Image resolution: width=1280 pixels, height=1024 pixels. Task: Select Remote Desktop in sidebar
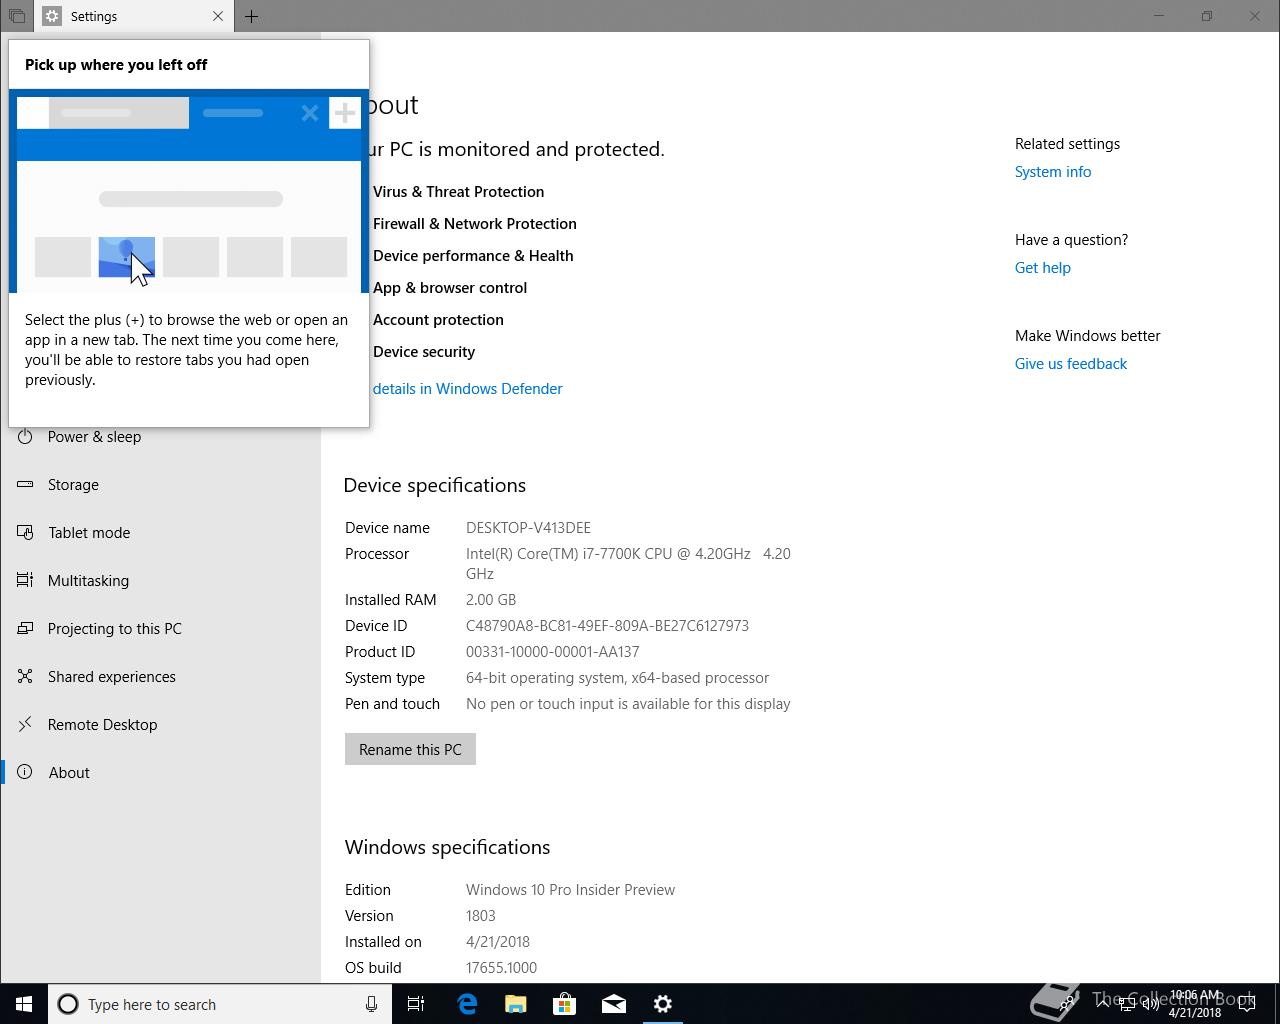(x=102, y=725)
